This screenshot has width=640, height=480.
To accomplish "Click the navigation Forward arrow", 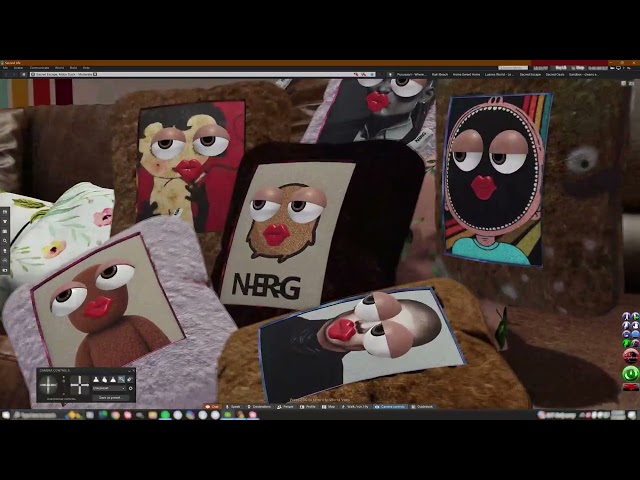I will coord(14,74).
